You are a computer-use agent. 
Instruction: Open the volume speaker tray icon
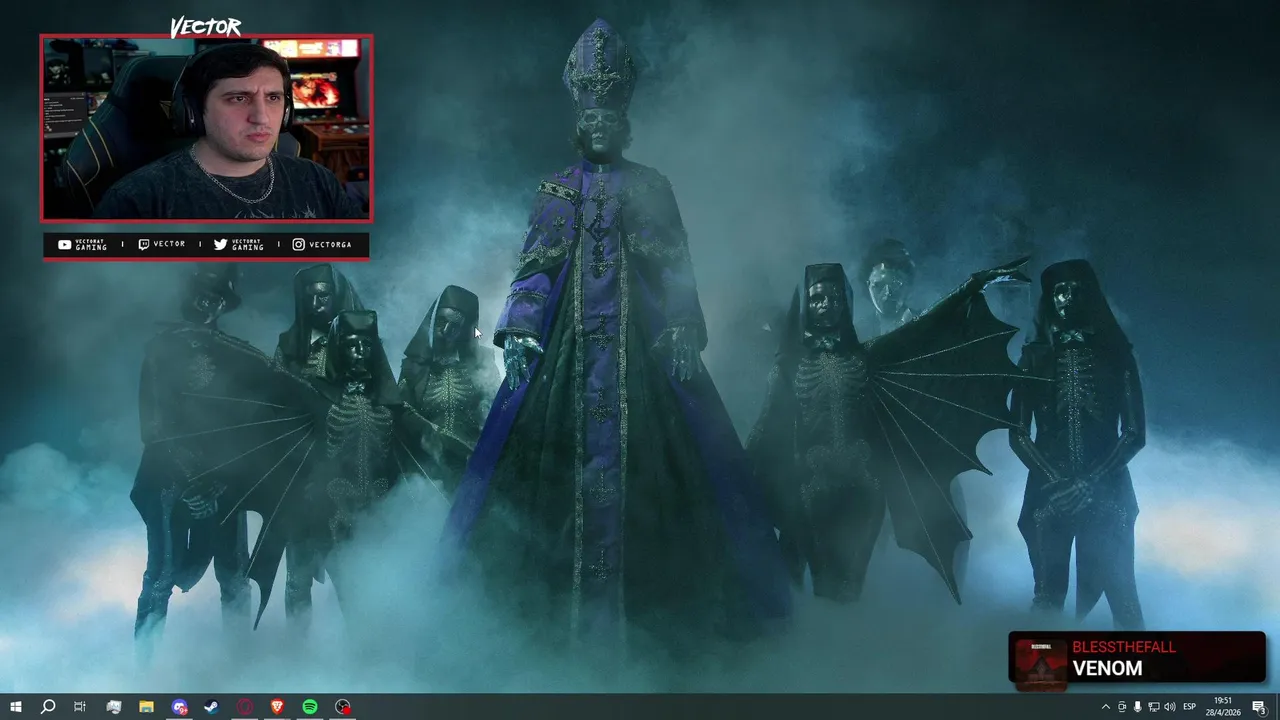point(1169,707)
